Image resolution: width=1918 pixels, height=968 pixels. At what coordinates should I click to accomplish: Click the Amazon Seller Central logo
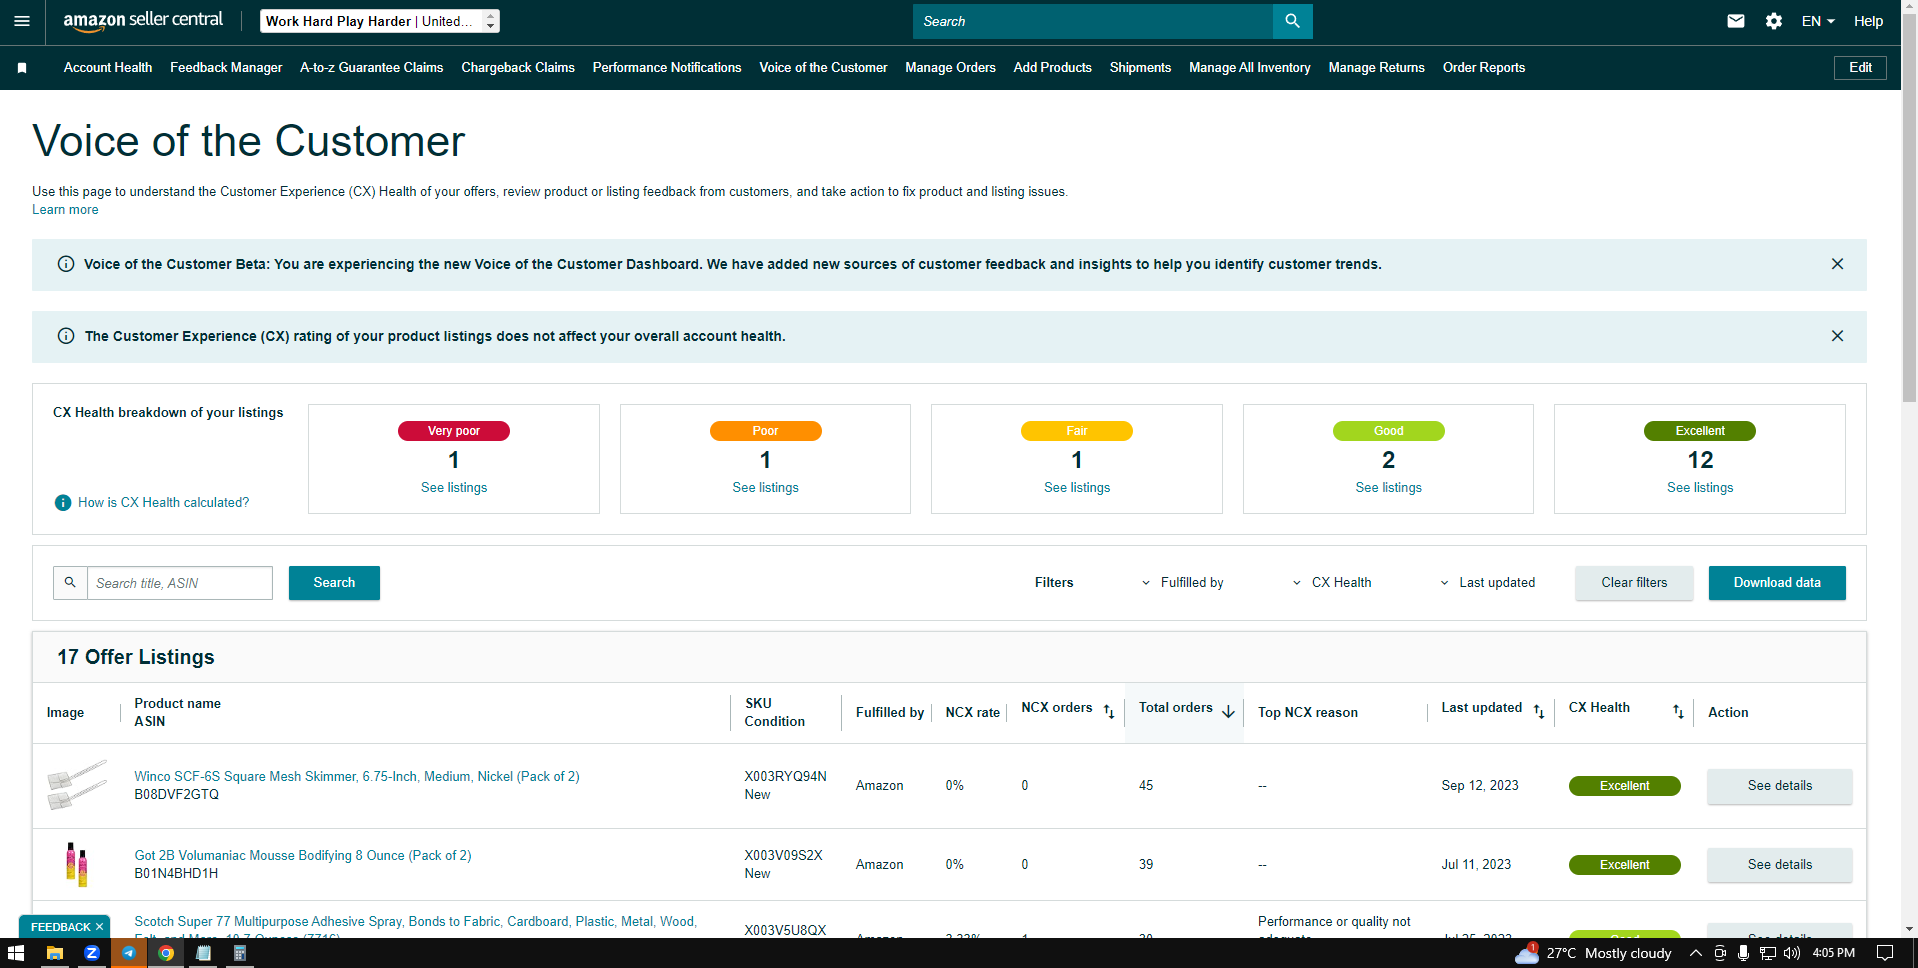coord(143,21)
